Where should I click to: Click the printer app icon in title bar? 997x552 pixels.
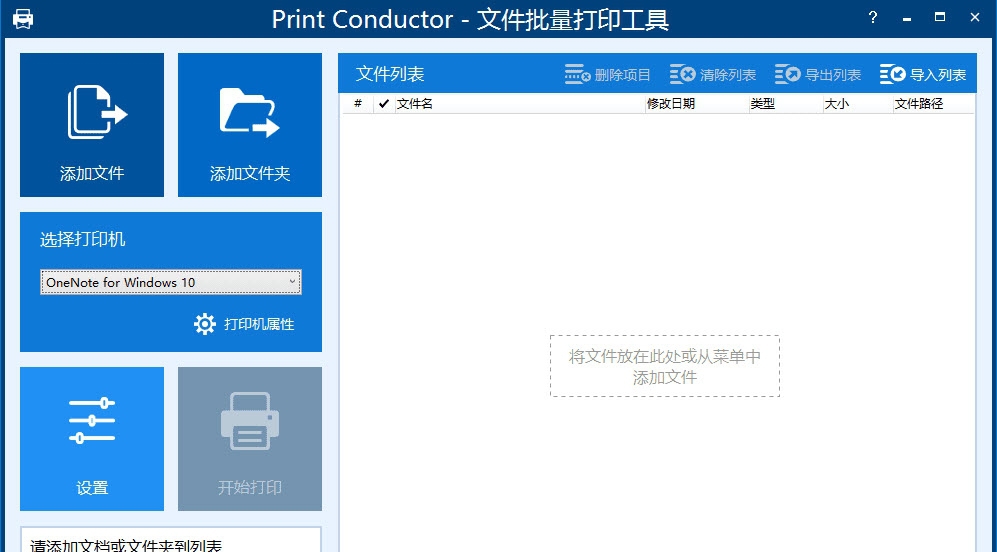23,19
